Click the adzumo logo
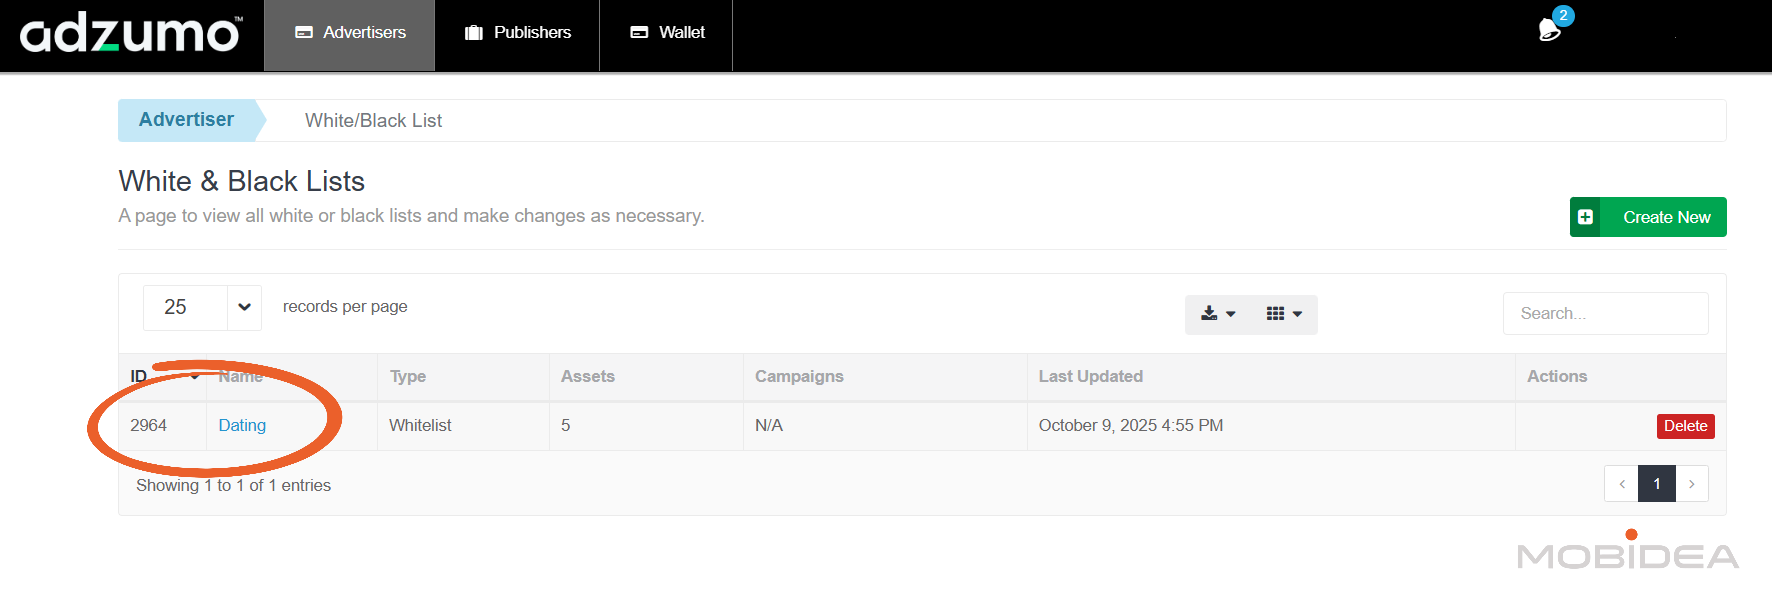Image resolution: width=1772 pixels, height=597 pixels. point(131,35)
